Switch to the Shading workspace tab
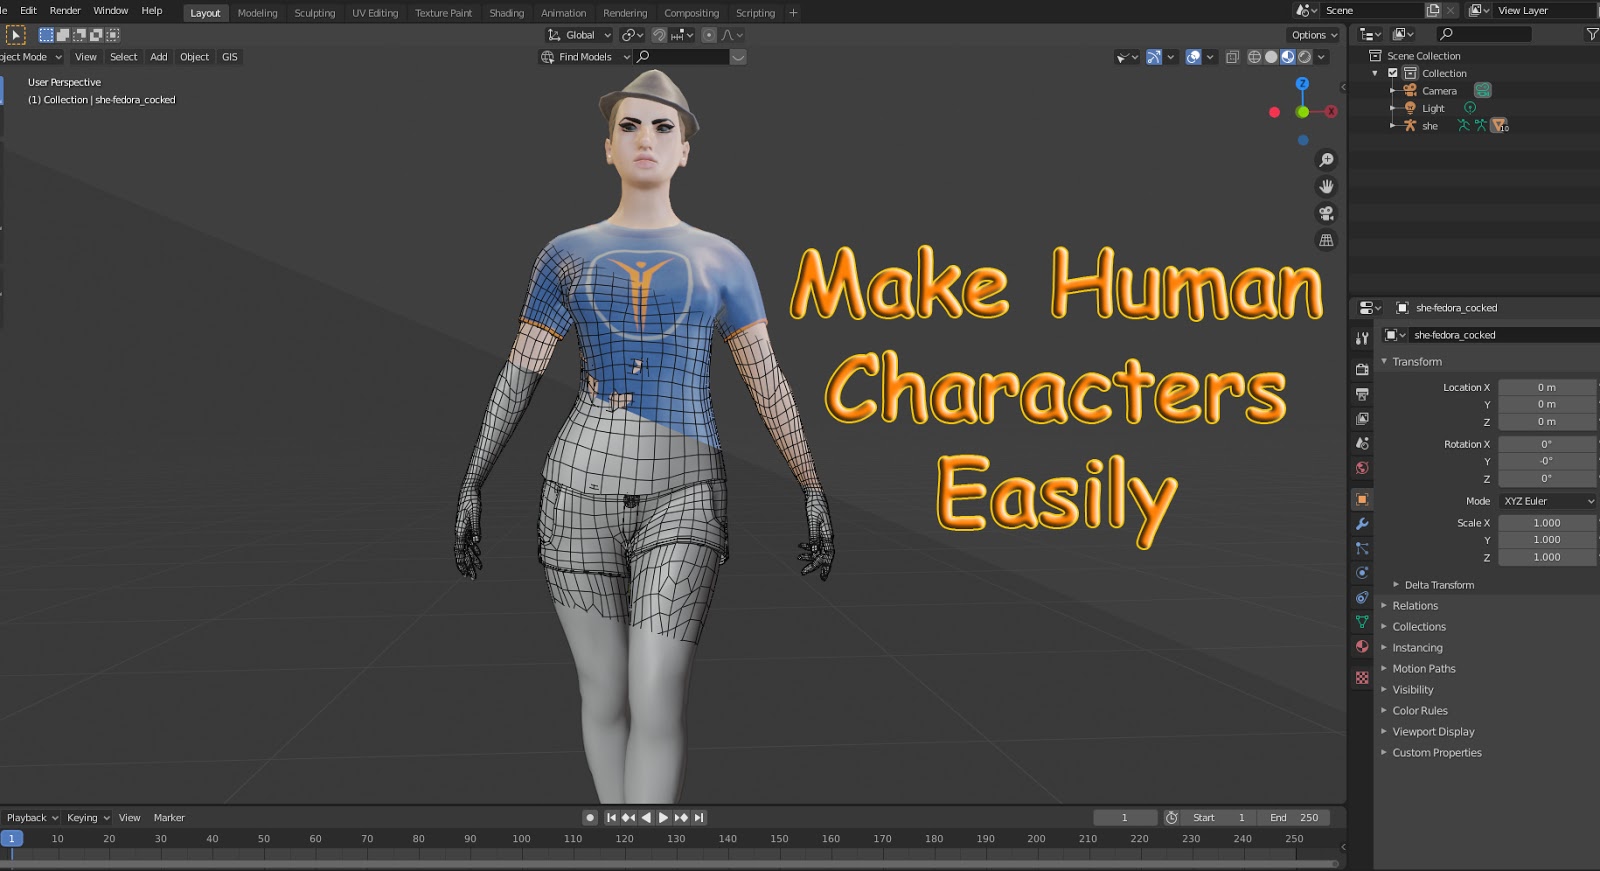This screenshot has width=1600, height=871. [x=507, y=13]
